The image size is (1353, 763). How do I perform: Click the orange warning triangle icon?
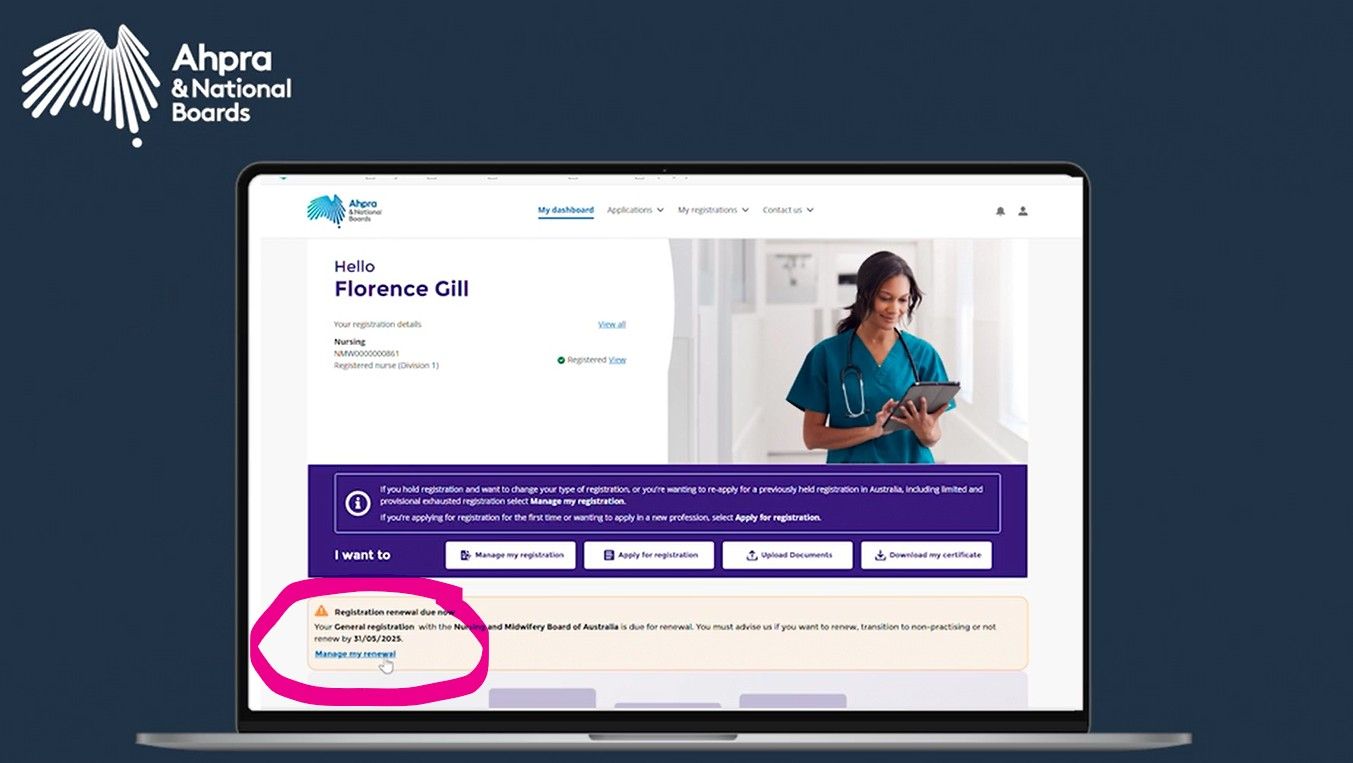tap(321, 610)
